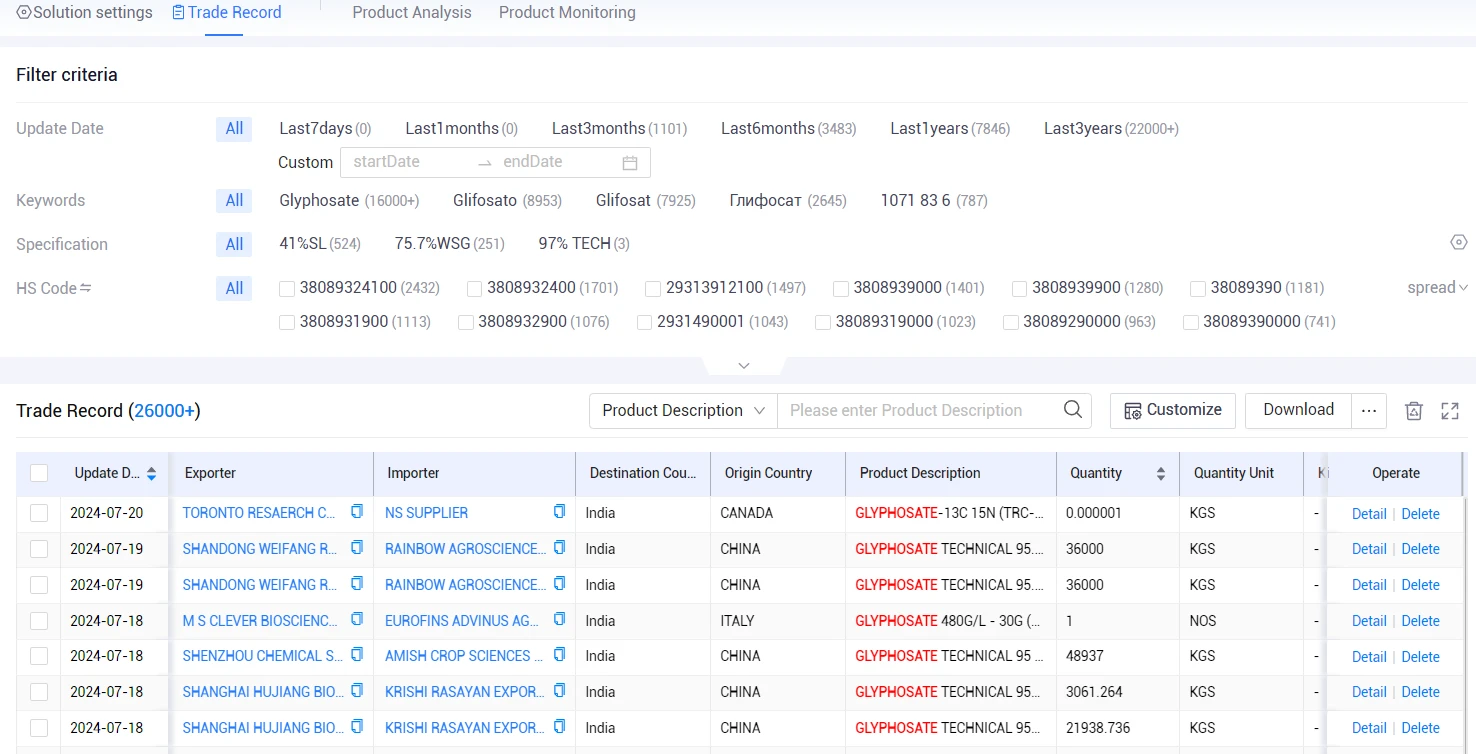
Task: Check HS code 38089324100 checkbox
Action: tap(287, 288)
